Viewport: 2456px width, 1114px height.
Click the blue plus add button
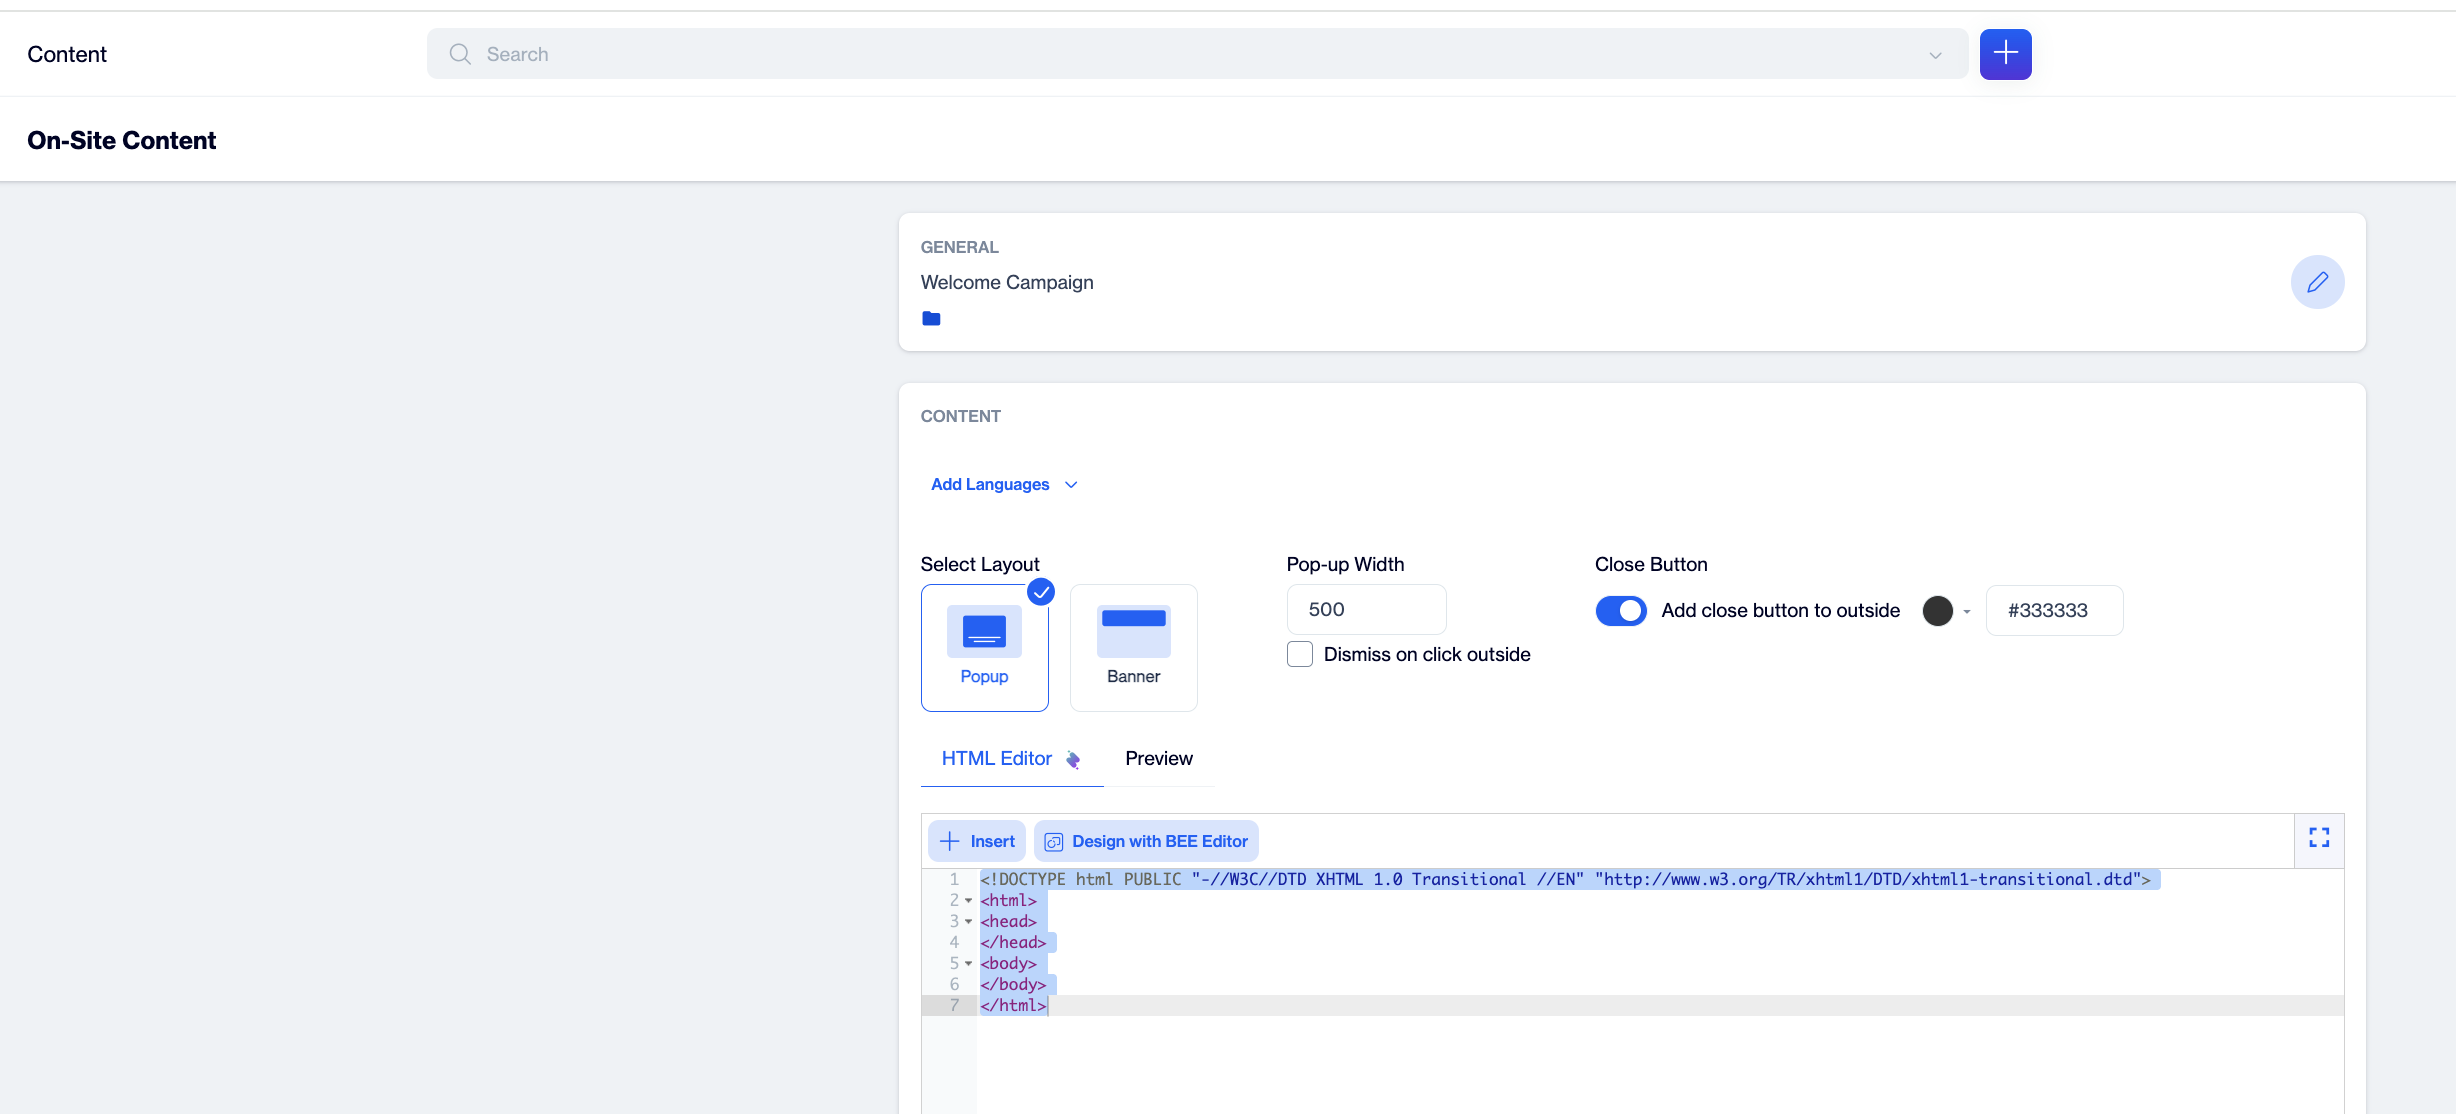pos(2005,54)
